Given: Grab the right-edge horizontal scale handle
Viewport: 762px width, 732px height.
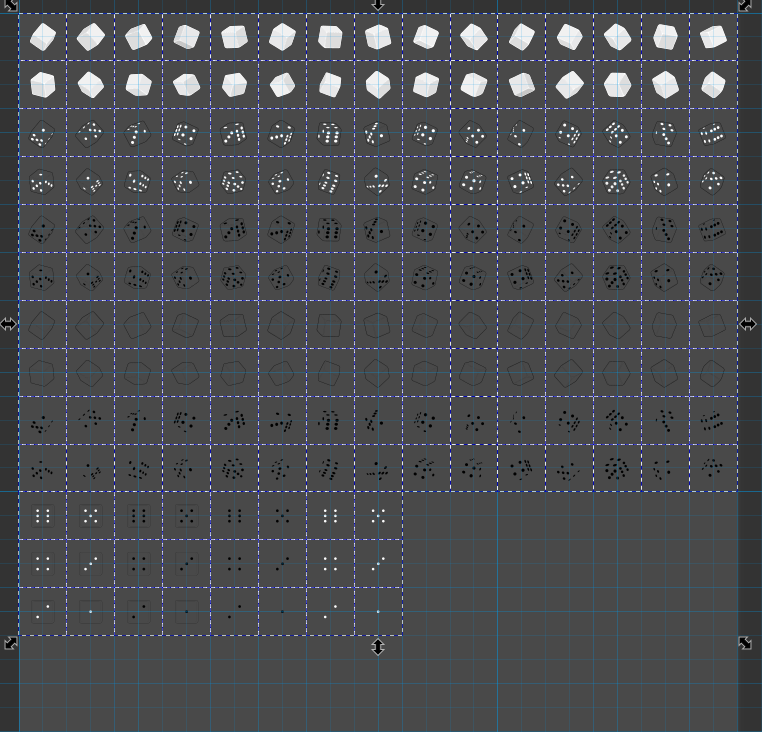Looking at the screenshot, I should point(748,324).
